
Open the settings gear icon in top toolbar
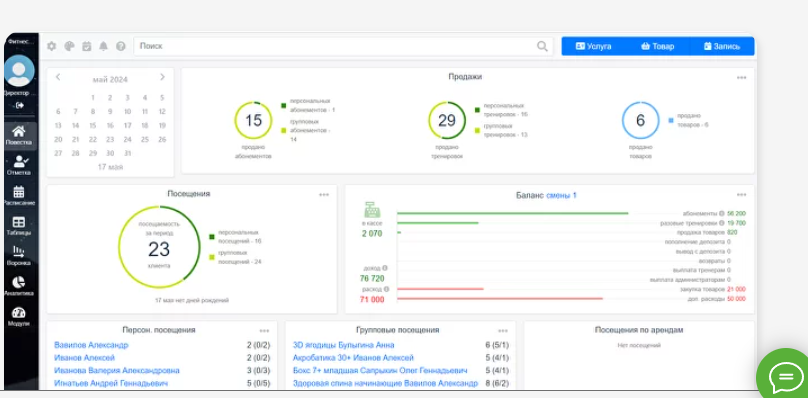point(52,46)
